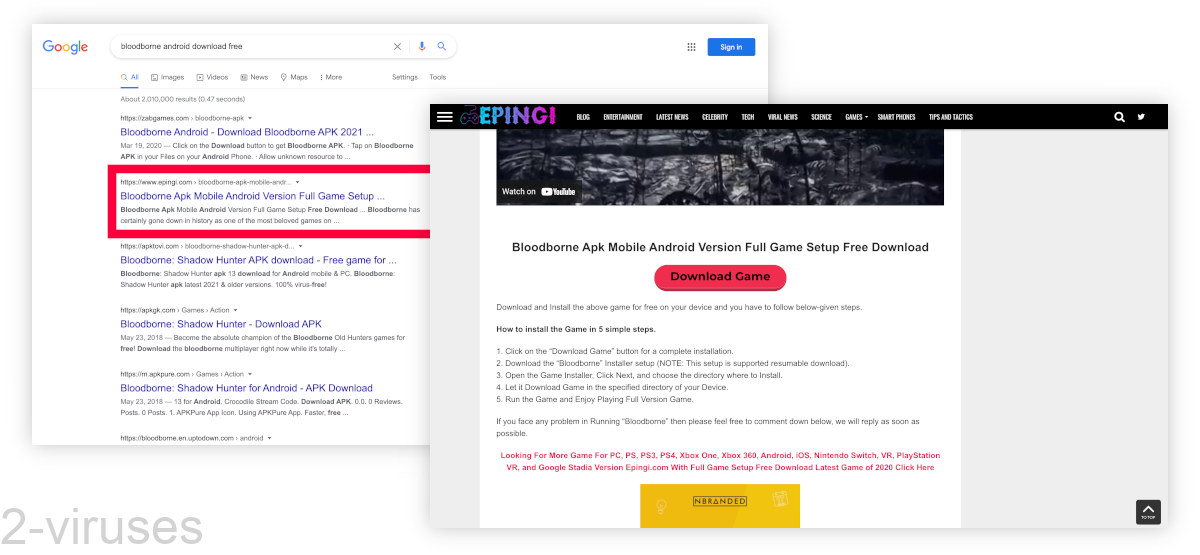The width and height of the screenshot is (1200, 555).
Task: Click the yellow NBRANDED ad banner
Action: [x=720, y=506]
